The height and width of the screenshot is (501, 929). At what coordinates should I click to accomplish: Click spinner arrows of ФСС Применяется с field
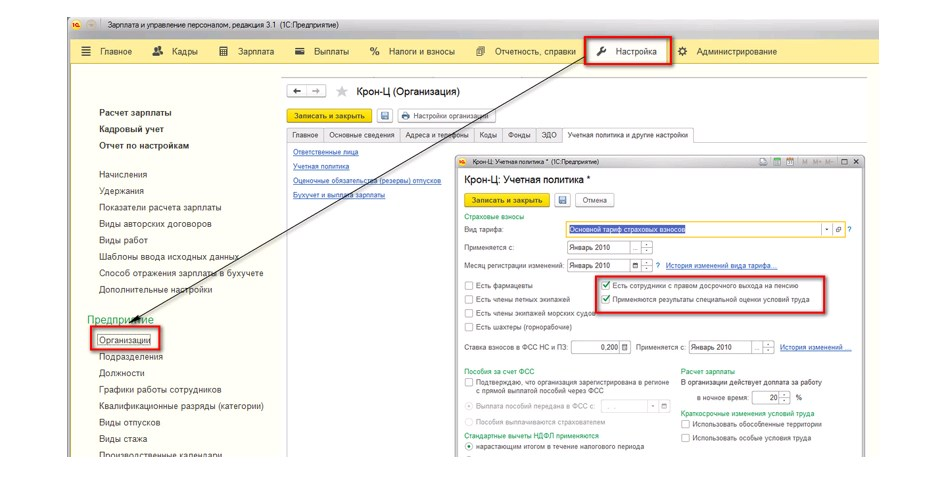pyautogui.click(x=768, y=348)
